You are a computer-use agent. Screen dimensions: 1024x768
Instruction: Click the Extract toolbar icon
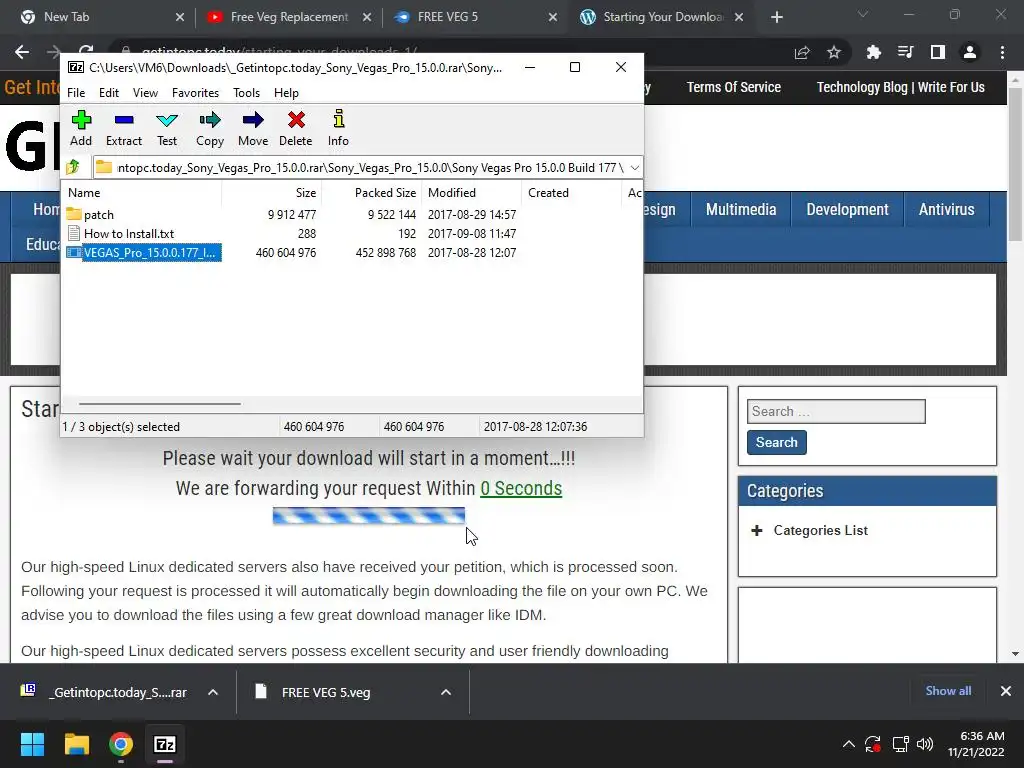[123, 129]
